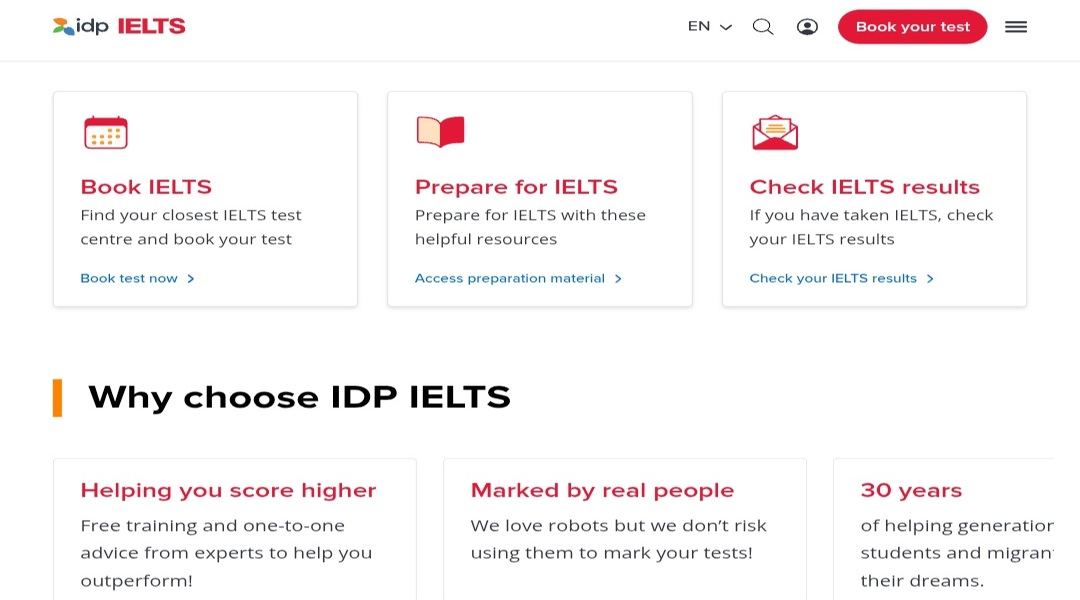
Task: Expand the Book IELTS card heading
Action: pyautogui.click(x=146, y=187)
